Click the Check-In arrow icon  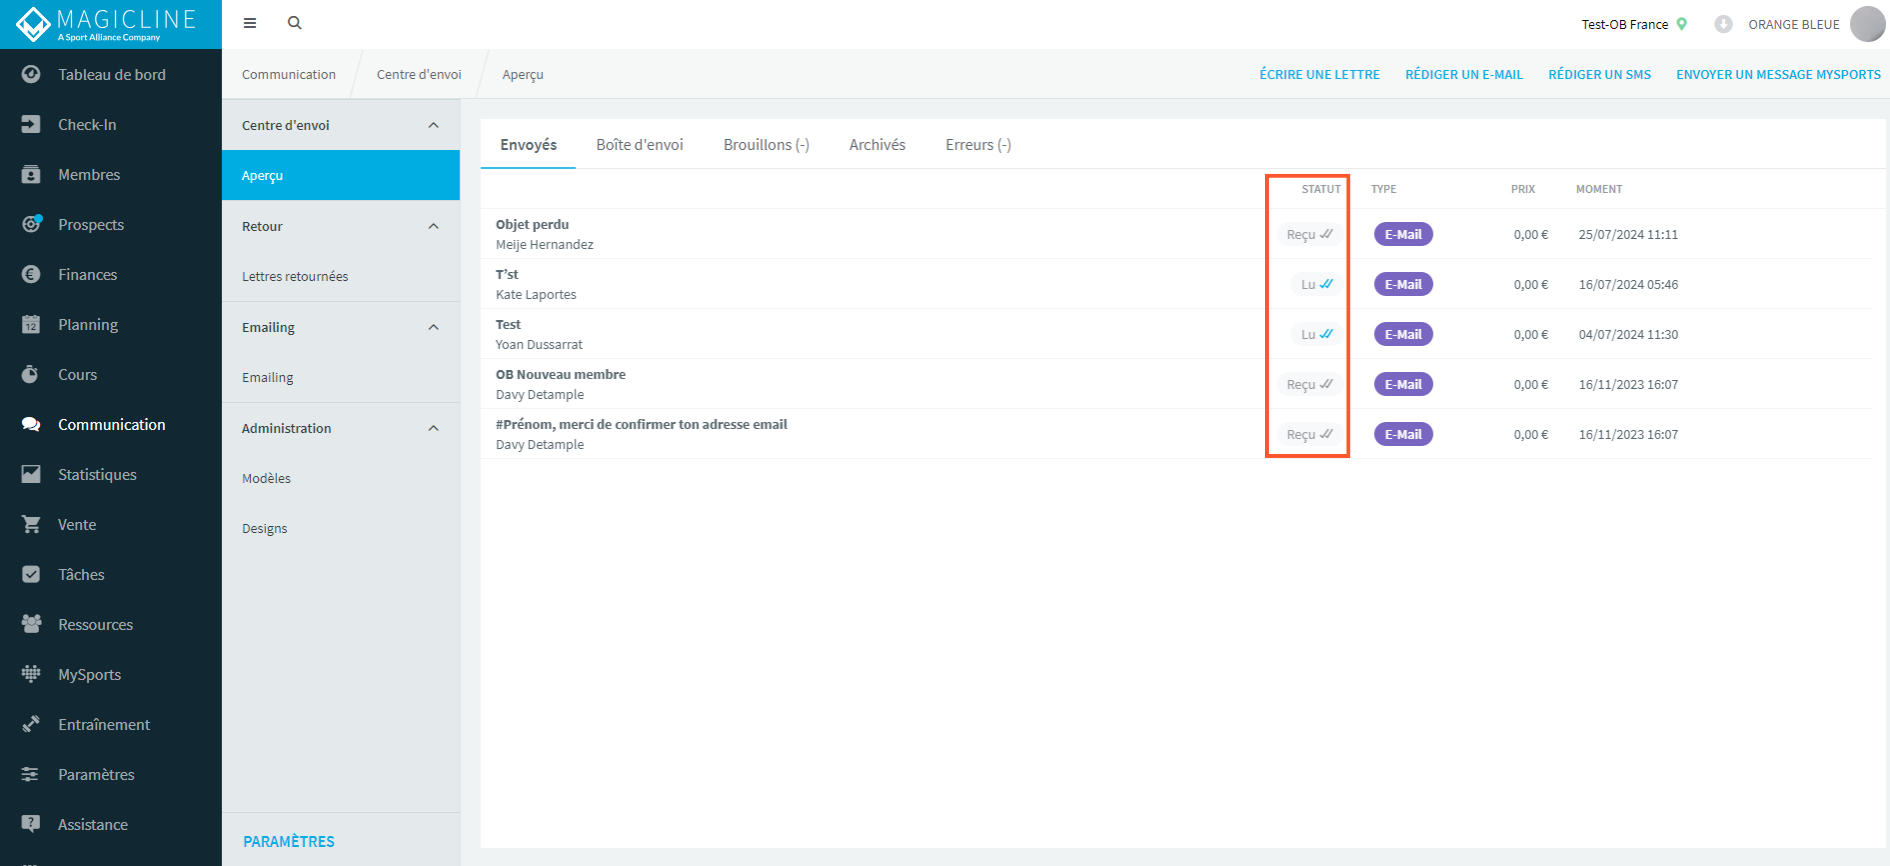coord(31,124)
